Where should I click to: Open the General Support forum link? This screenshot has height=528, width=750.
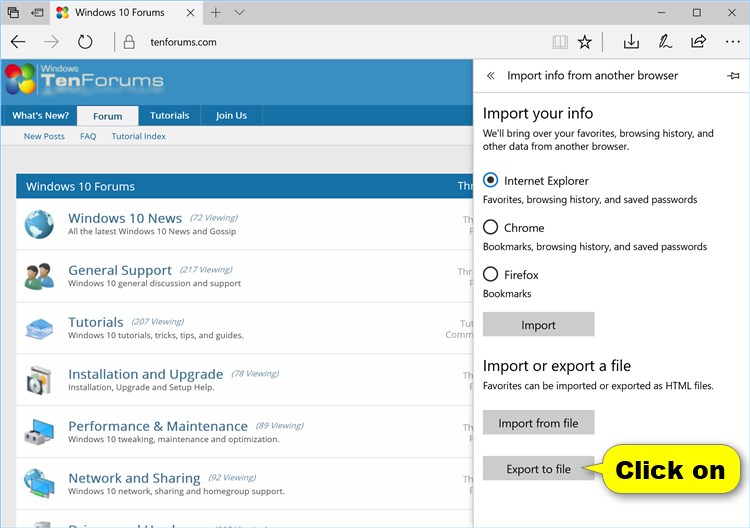point(120,270)
